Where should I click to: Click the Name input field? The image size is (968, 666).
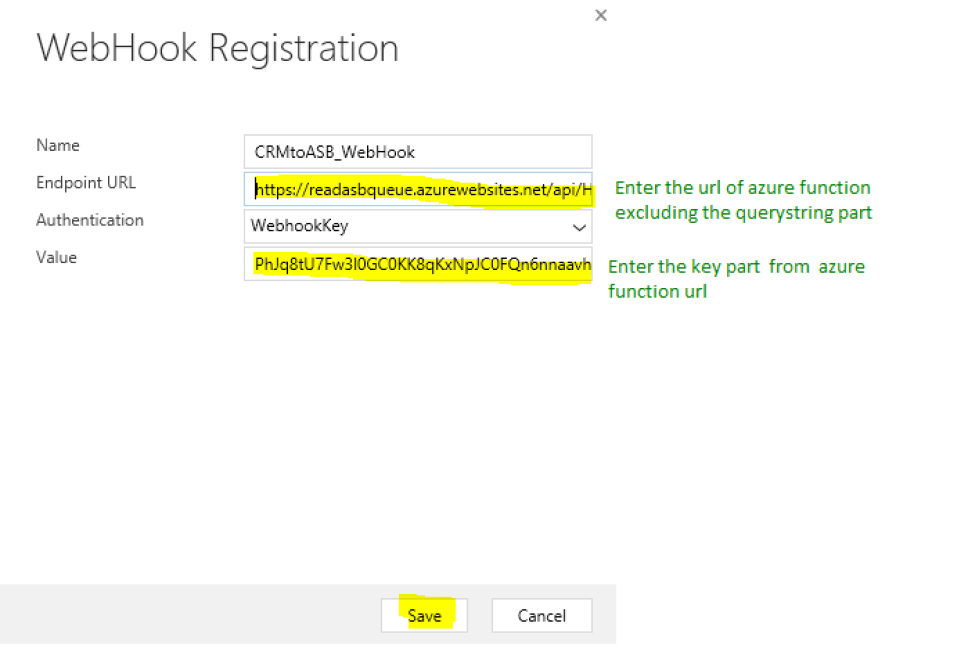418,151
